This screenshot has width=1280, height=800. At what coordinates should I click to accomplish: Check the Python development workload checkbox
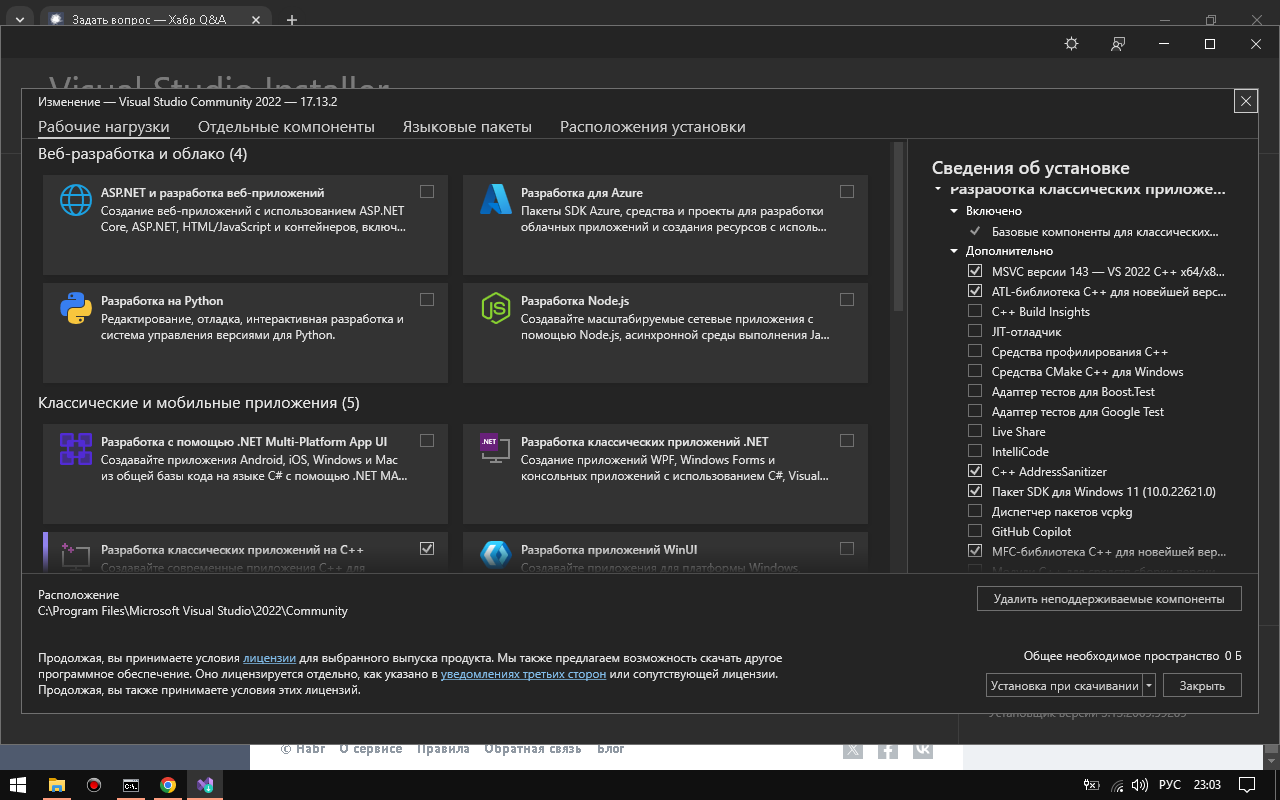click(x=427, y=299)
